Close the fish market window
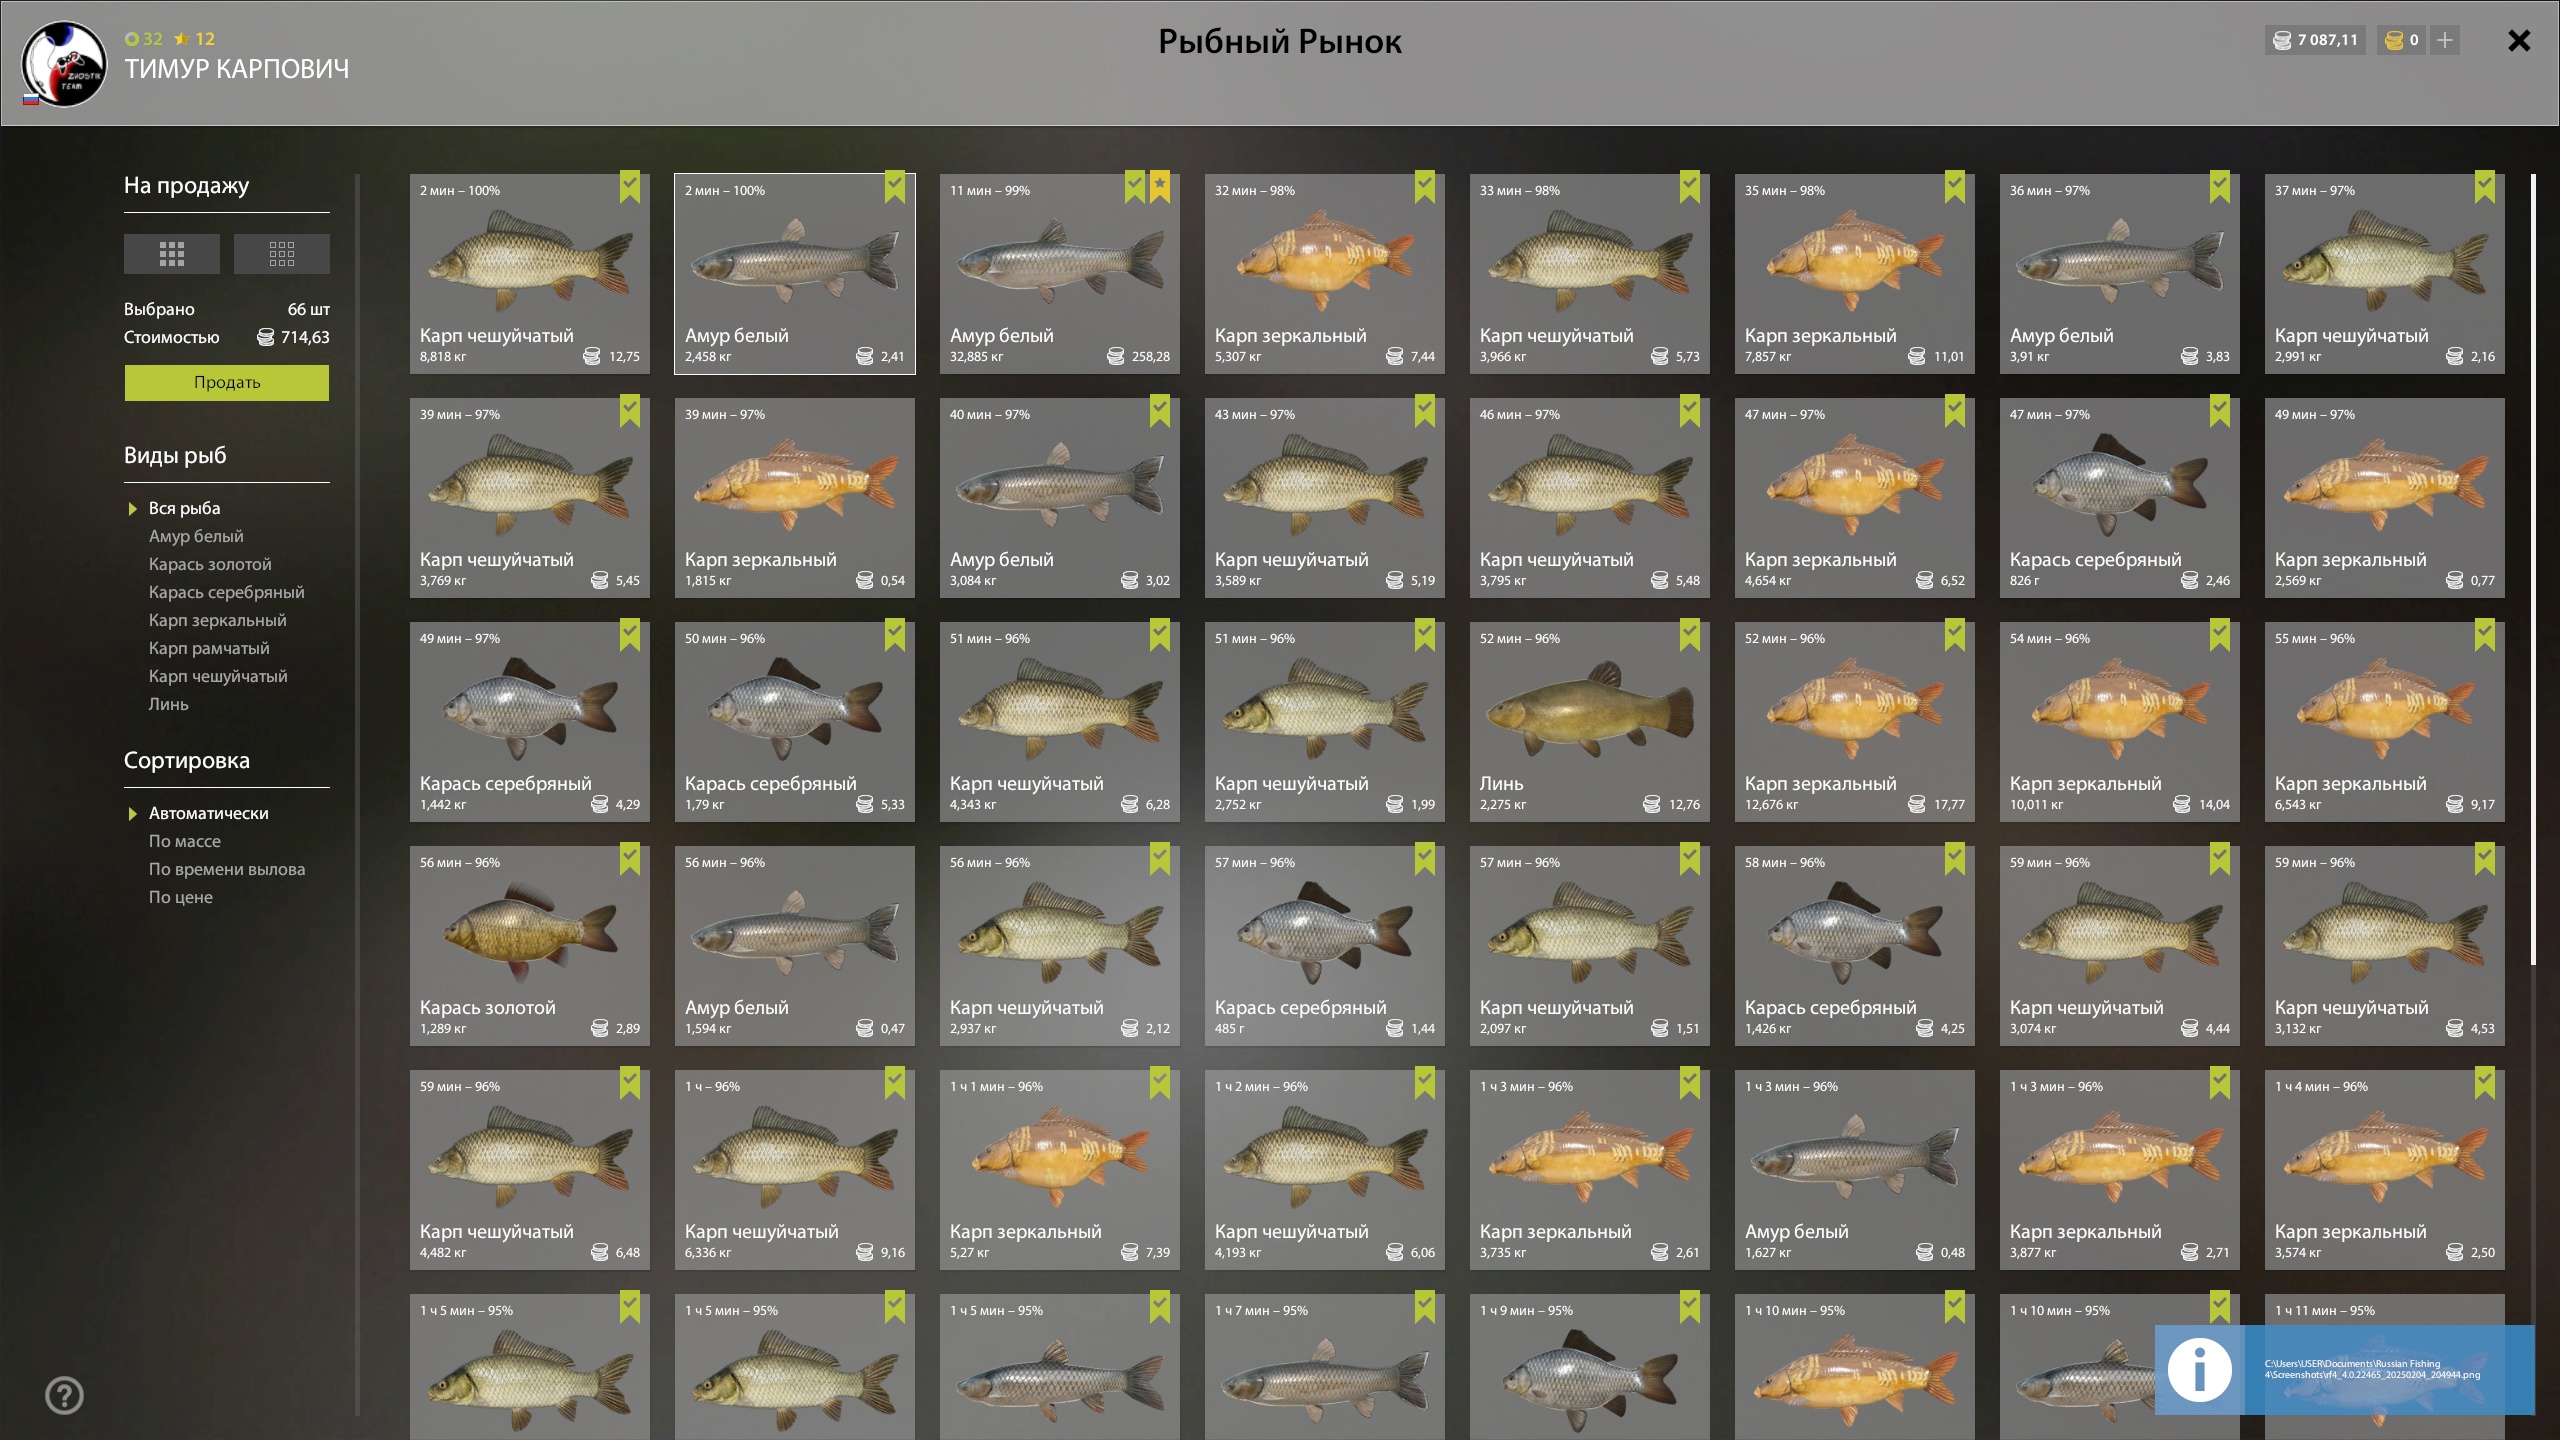 click(x=2519, y=41)
